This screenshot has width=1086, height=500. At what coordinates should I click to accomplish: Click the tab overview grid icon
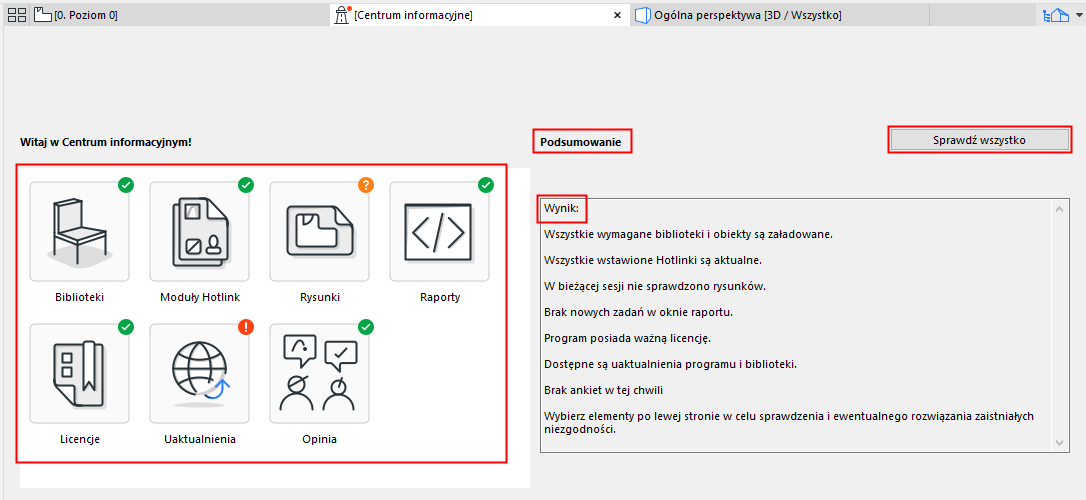coord(17,15)
